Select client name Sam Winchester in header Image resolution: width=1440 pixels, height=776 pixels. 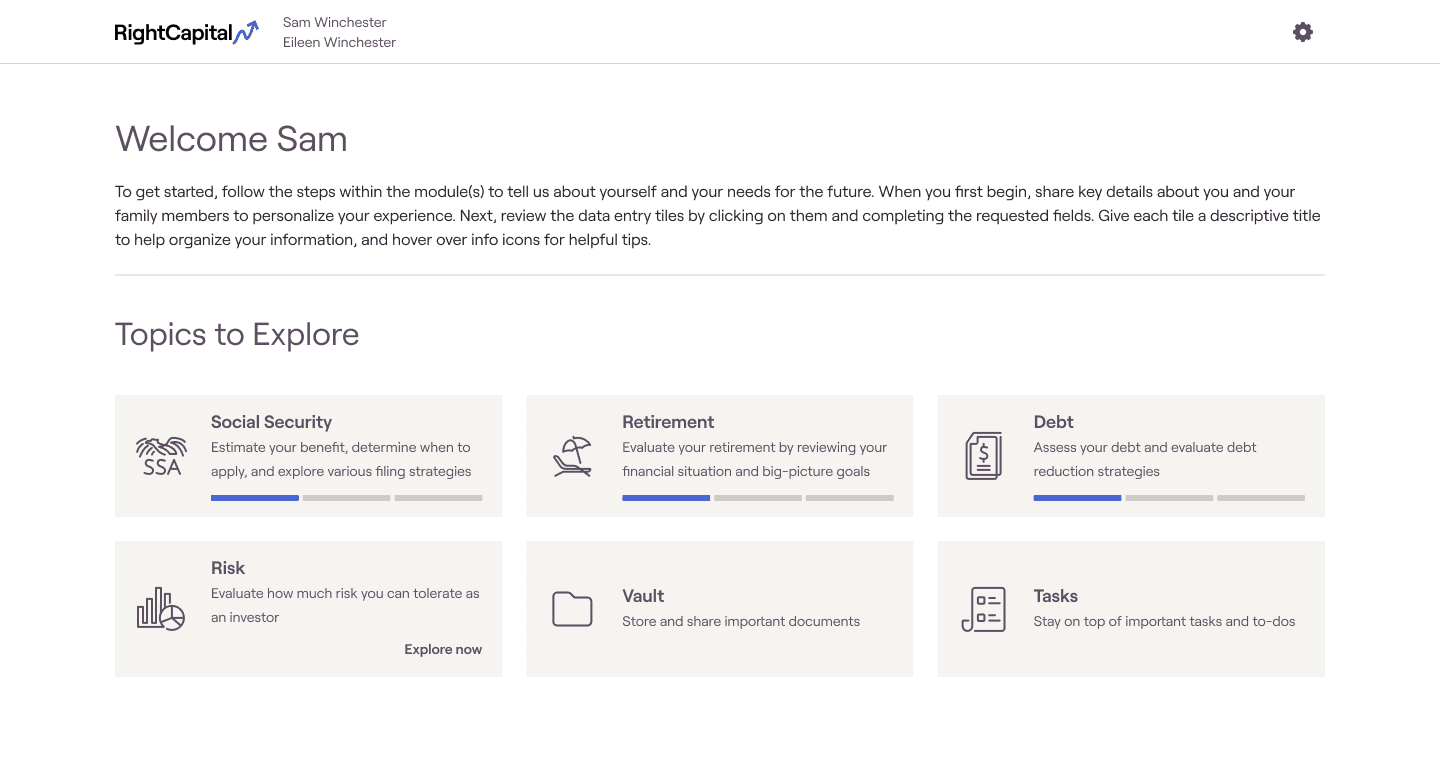click(334, 22)
